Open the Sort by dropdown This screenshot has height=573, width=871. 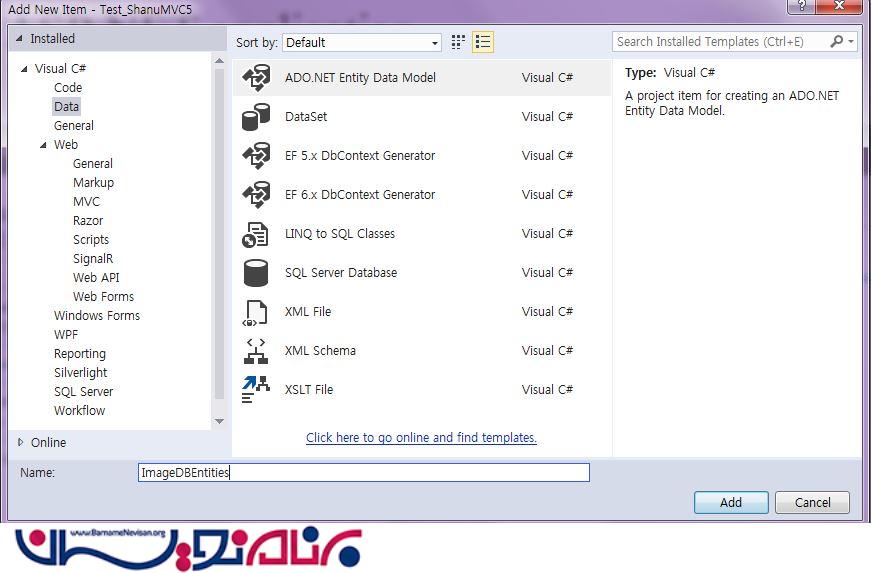pyautogui.click(x=362, y=43)
